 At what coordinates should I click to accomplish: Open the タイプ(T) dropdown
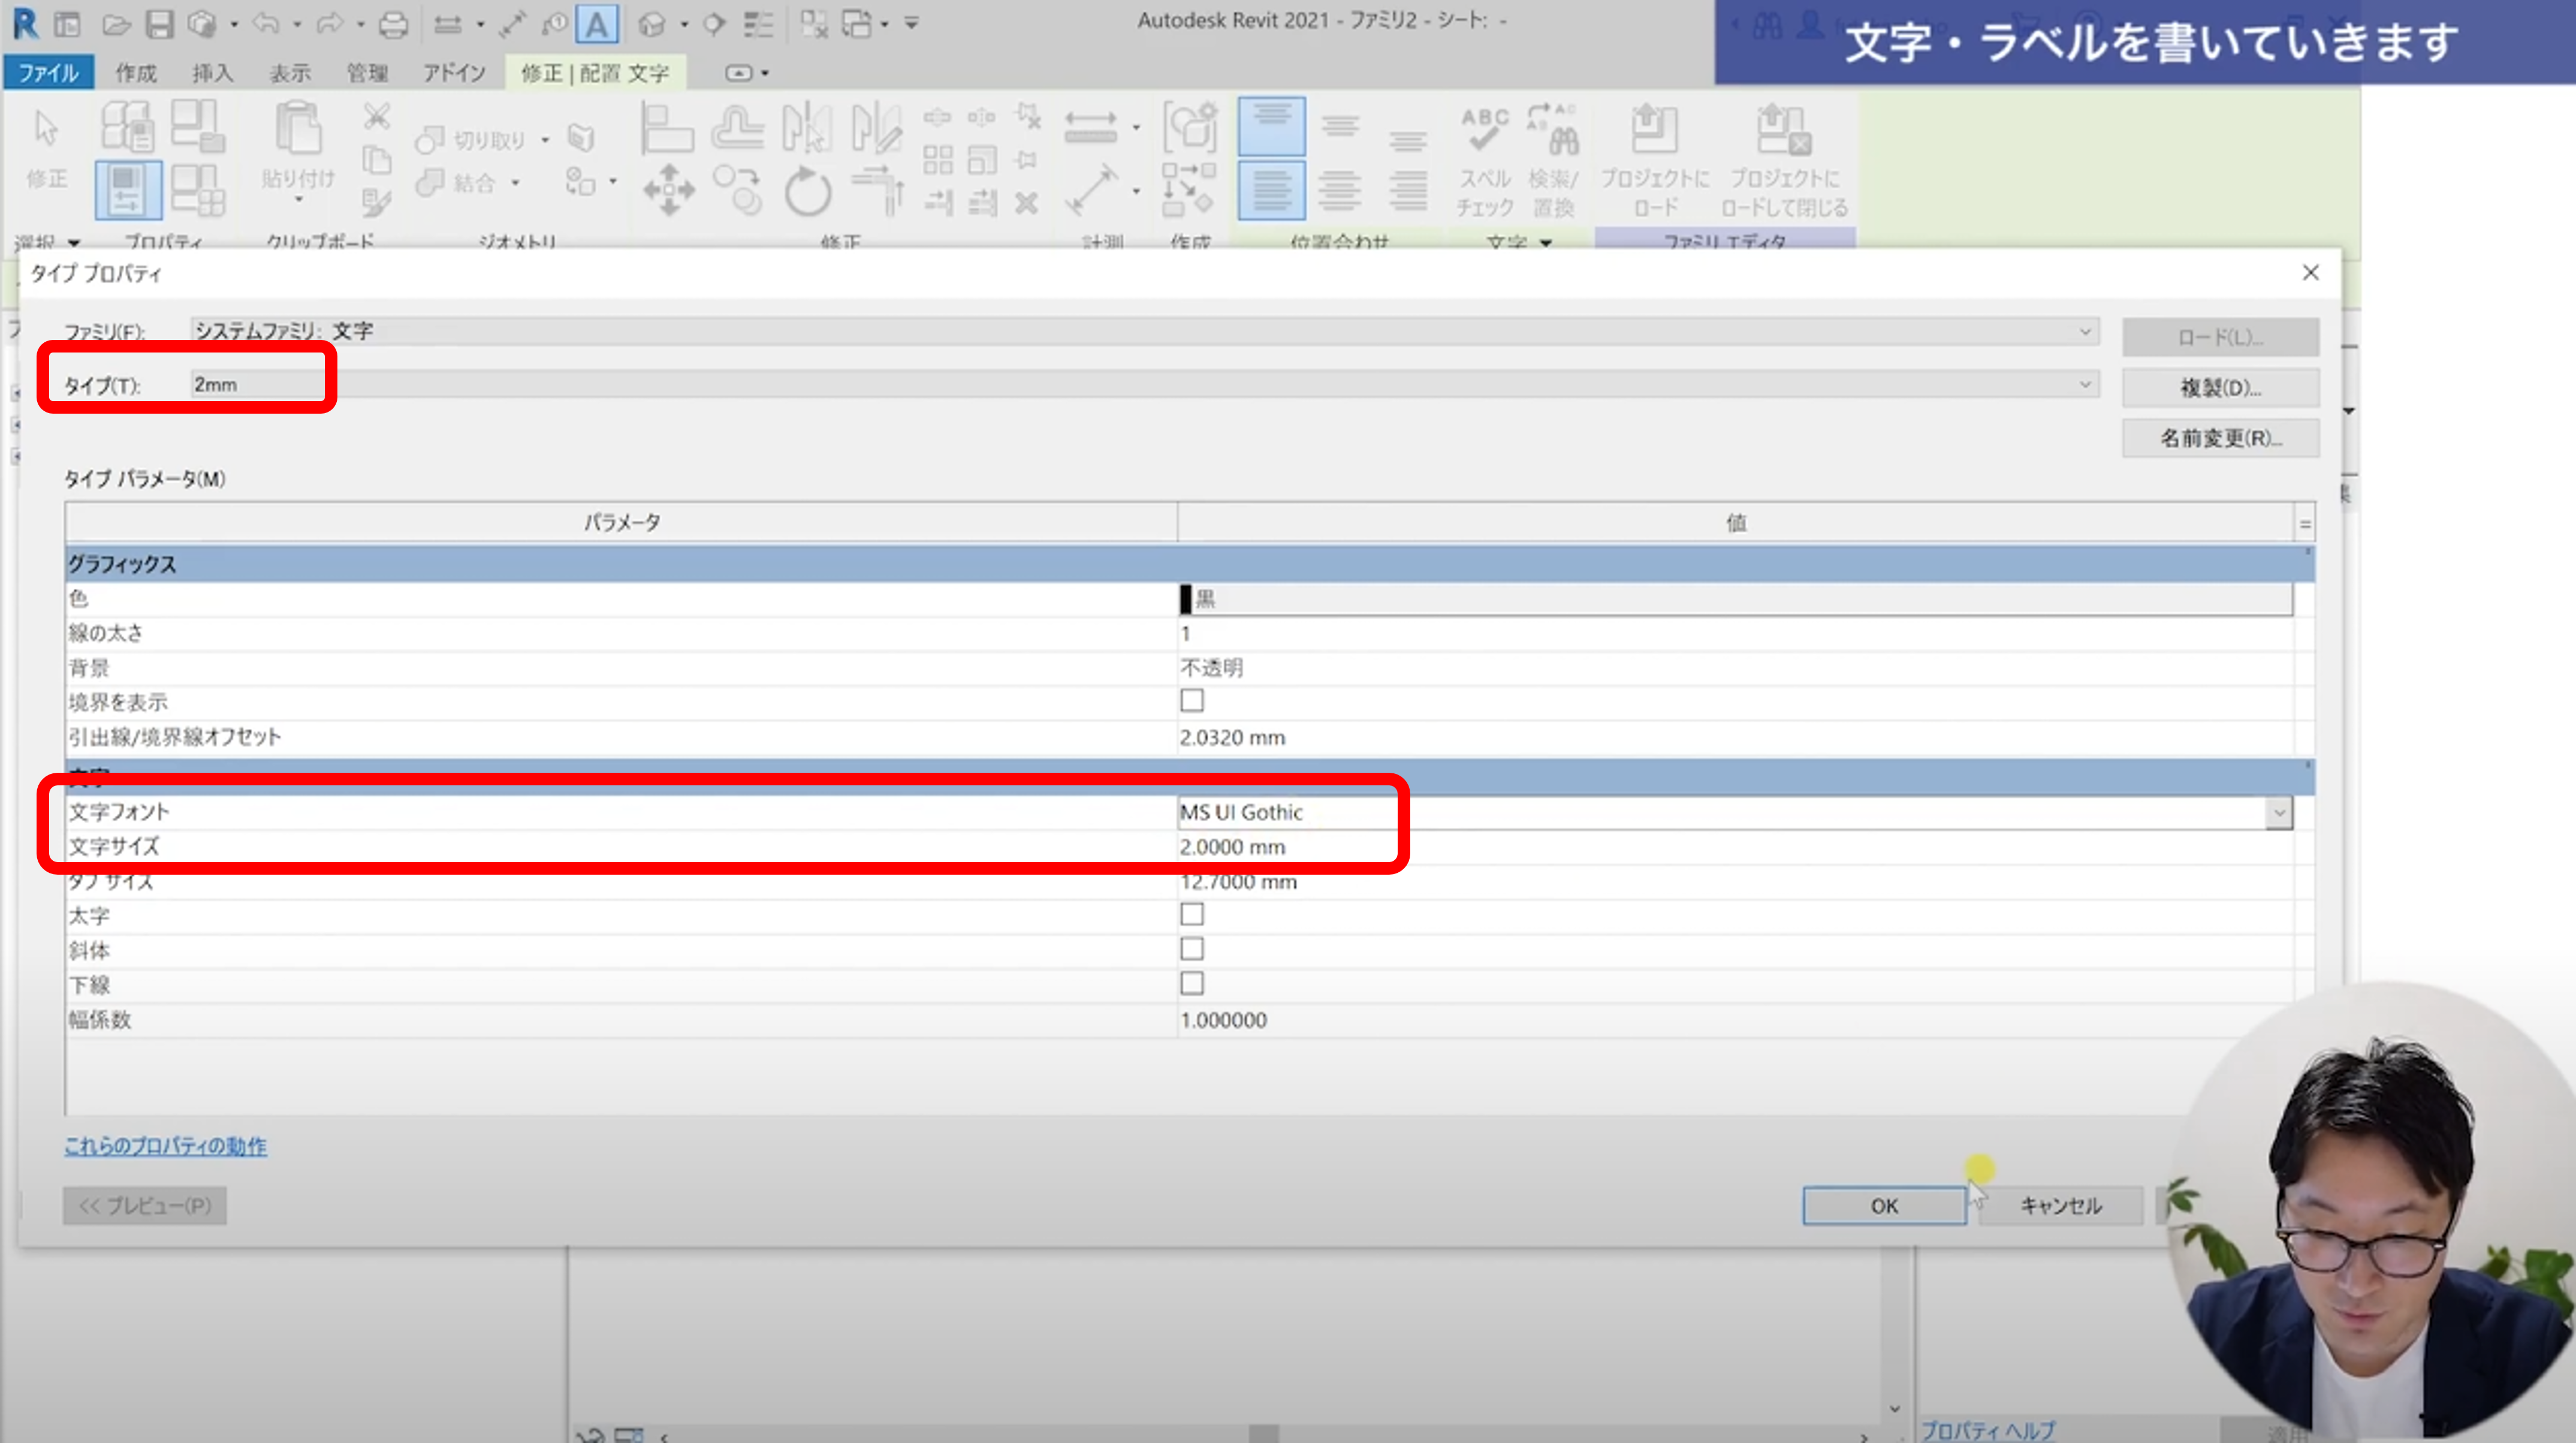click(2084, 385)
